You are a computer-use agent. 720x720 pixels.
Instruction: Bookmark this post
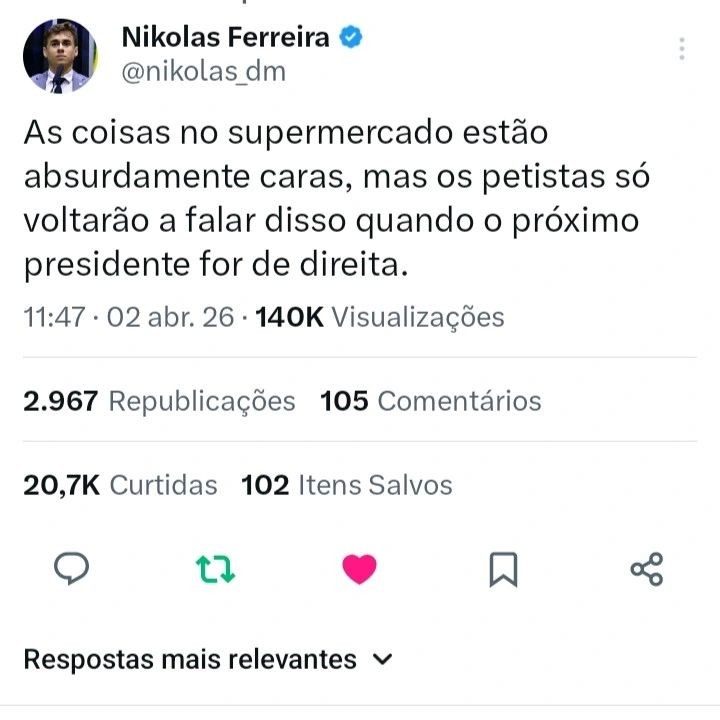click(503, 569)
